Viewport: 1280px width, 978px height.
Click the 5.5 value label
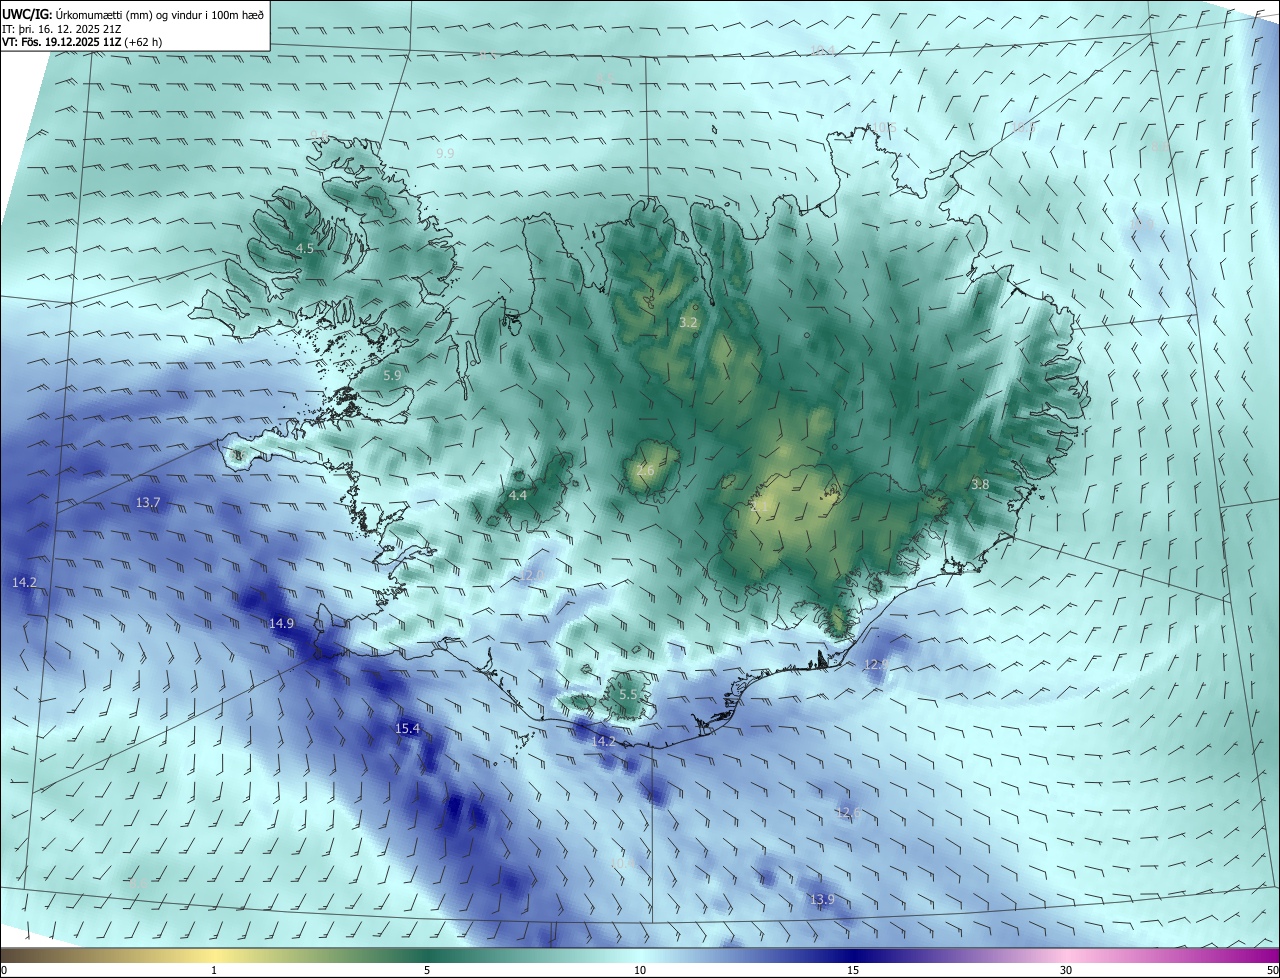coord(628,694)
